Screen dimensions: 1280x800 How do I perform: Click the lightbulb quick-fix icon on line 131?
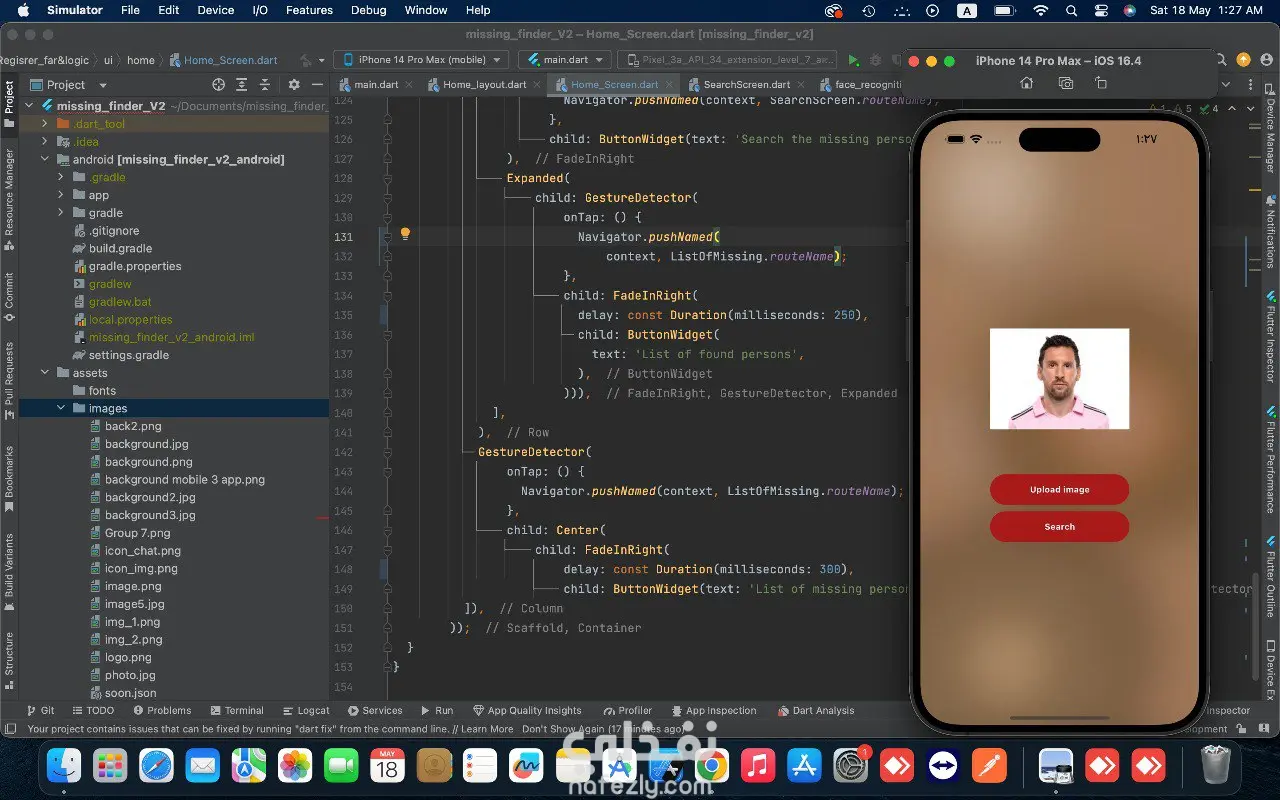tap(405, 234)
